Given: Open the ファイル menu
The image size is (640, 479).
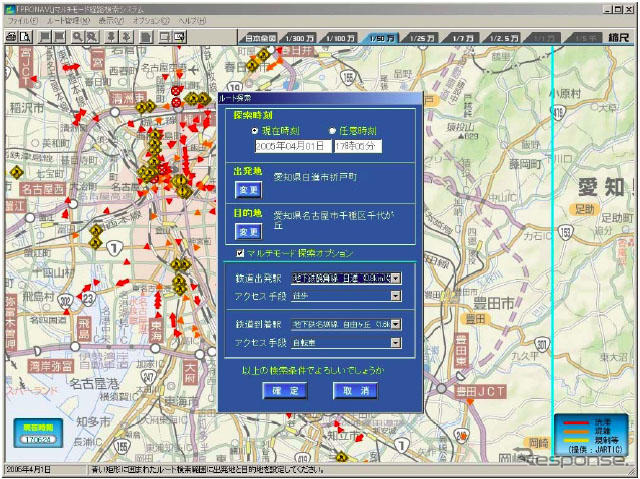Looking at the screenshot, I should click(21, 20).
